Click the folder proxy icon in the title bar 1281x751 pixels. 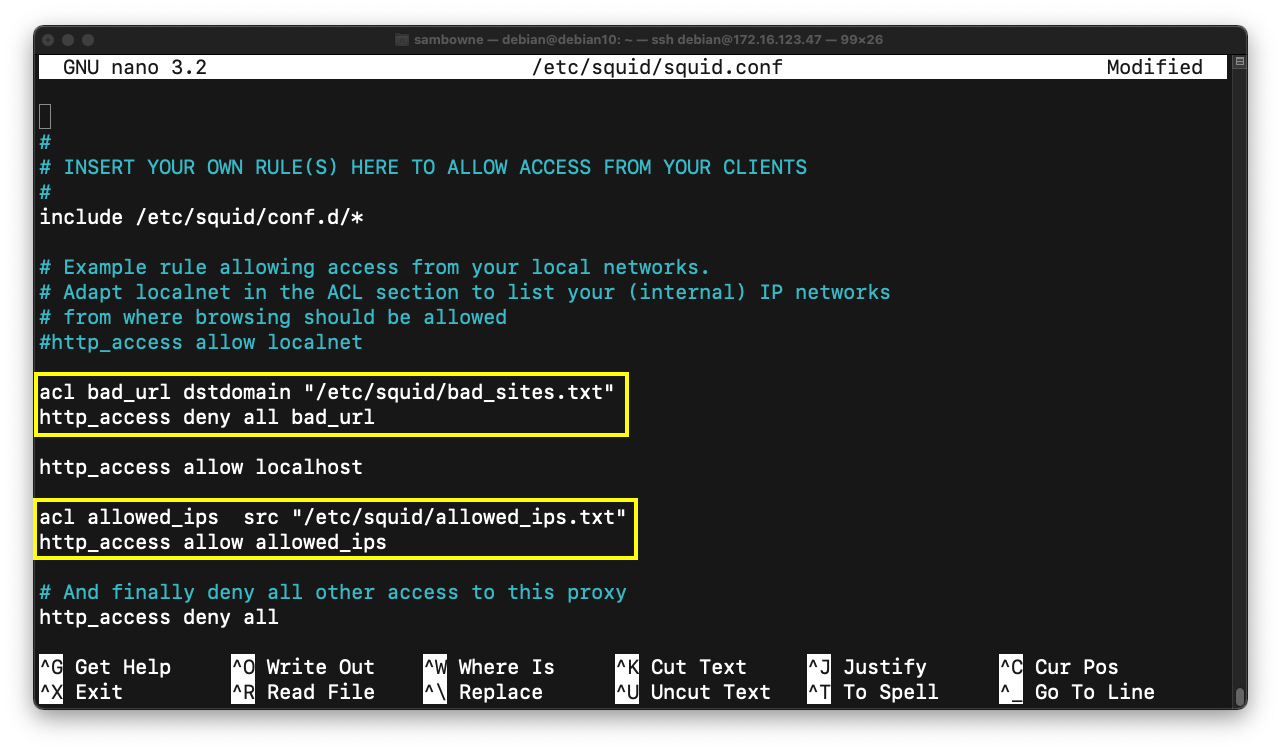[x=402, y=40]
